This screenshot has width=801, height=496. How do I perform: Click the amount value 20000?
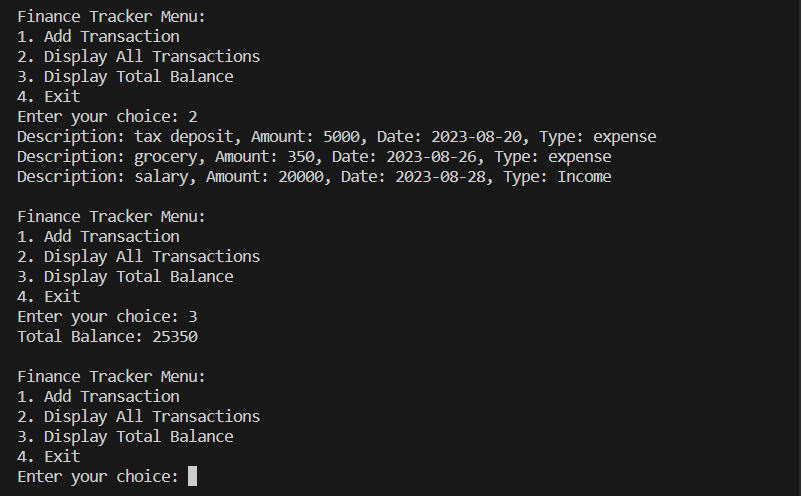(x=301, y=176)
